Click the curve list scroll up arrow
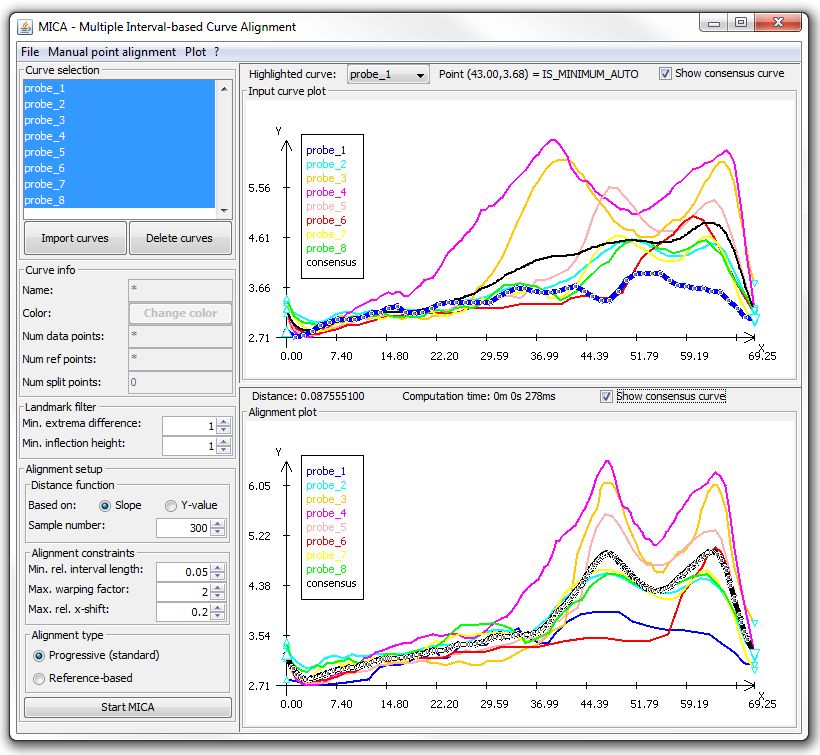Image resolution: width=820 pixels, height=755 pixels. pyautogui.click(x=224, y=89)
